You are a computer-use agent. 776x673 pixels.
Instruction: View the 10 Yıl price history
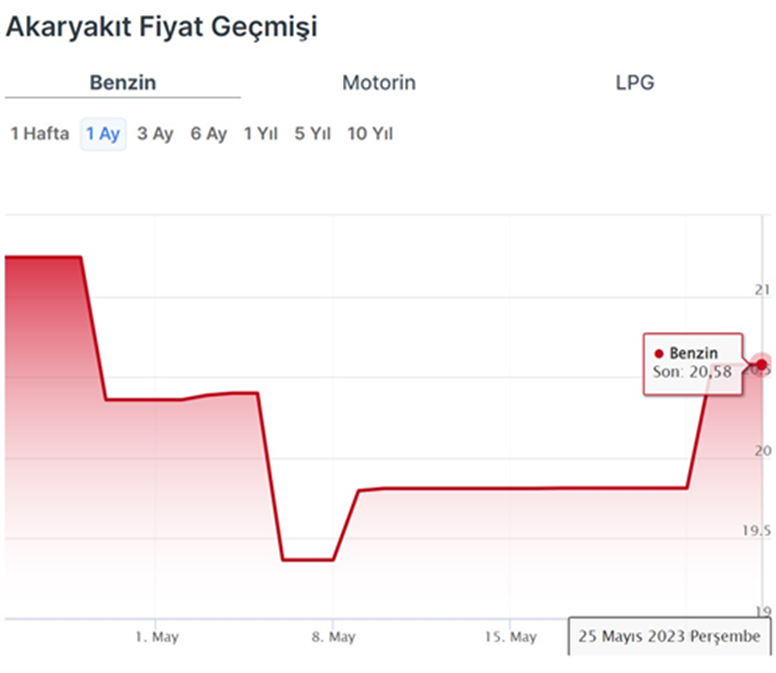point(370,134)
